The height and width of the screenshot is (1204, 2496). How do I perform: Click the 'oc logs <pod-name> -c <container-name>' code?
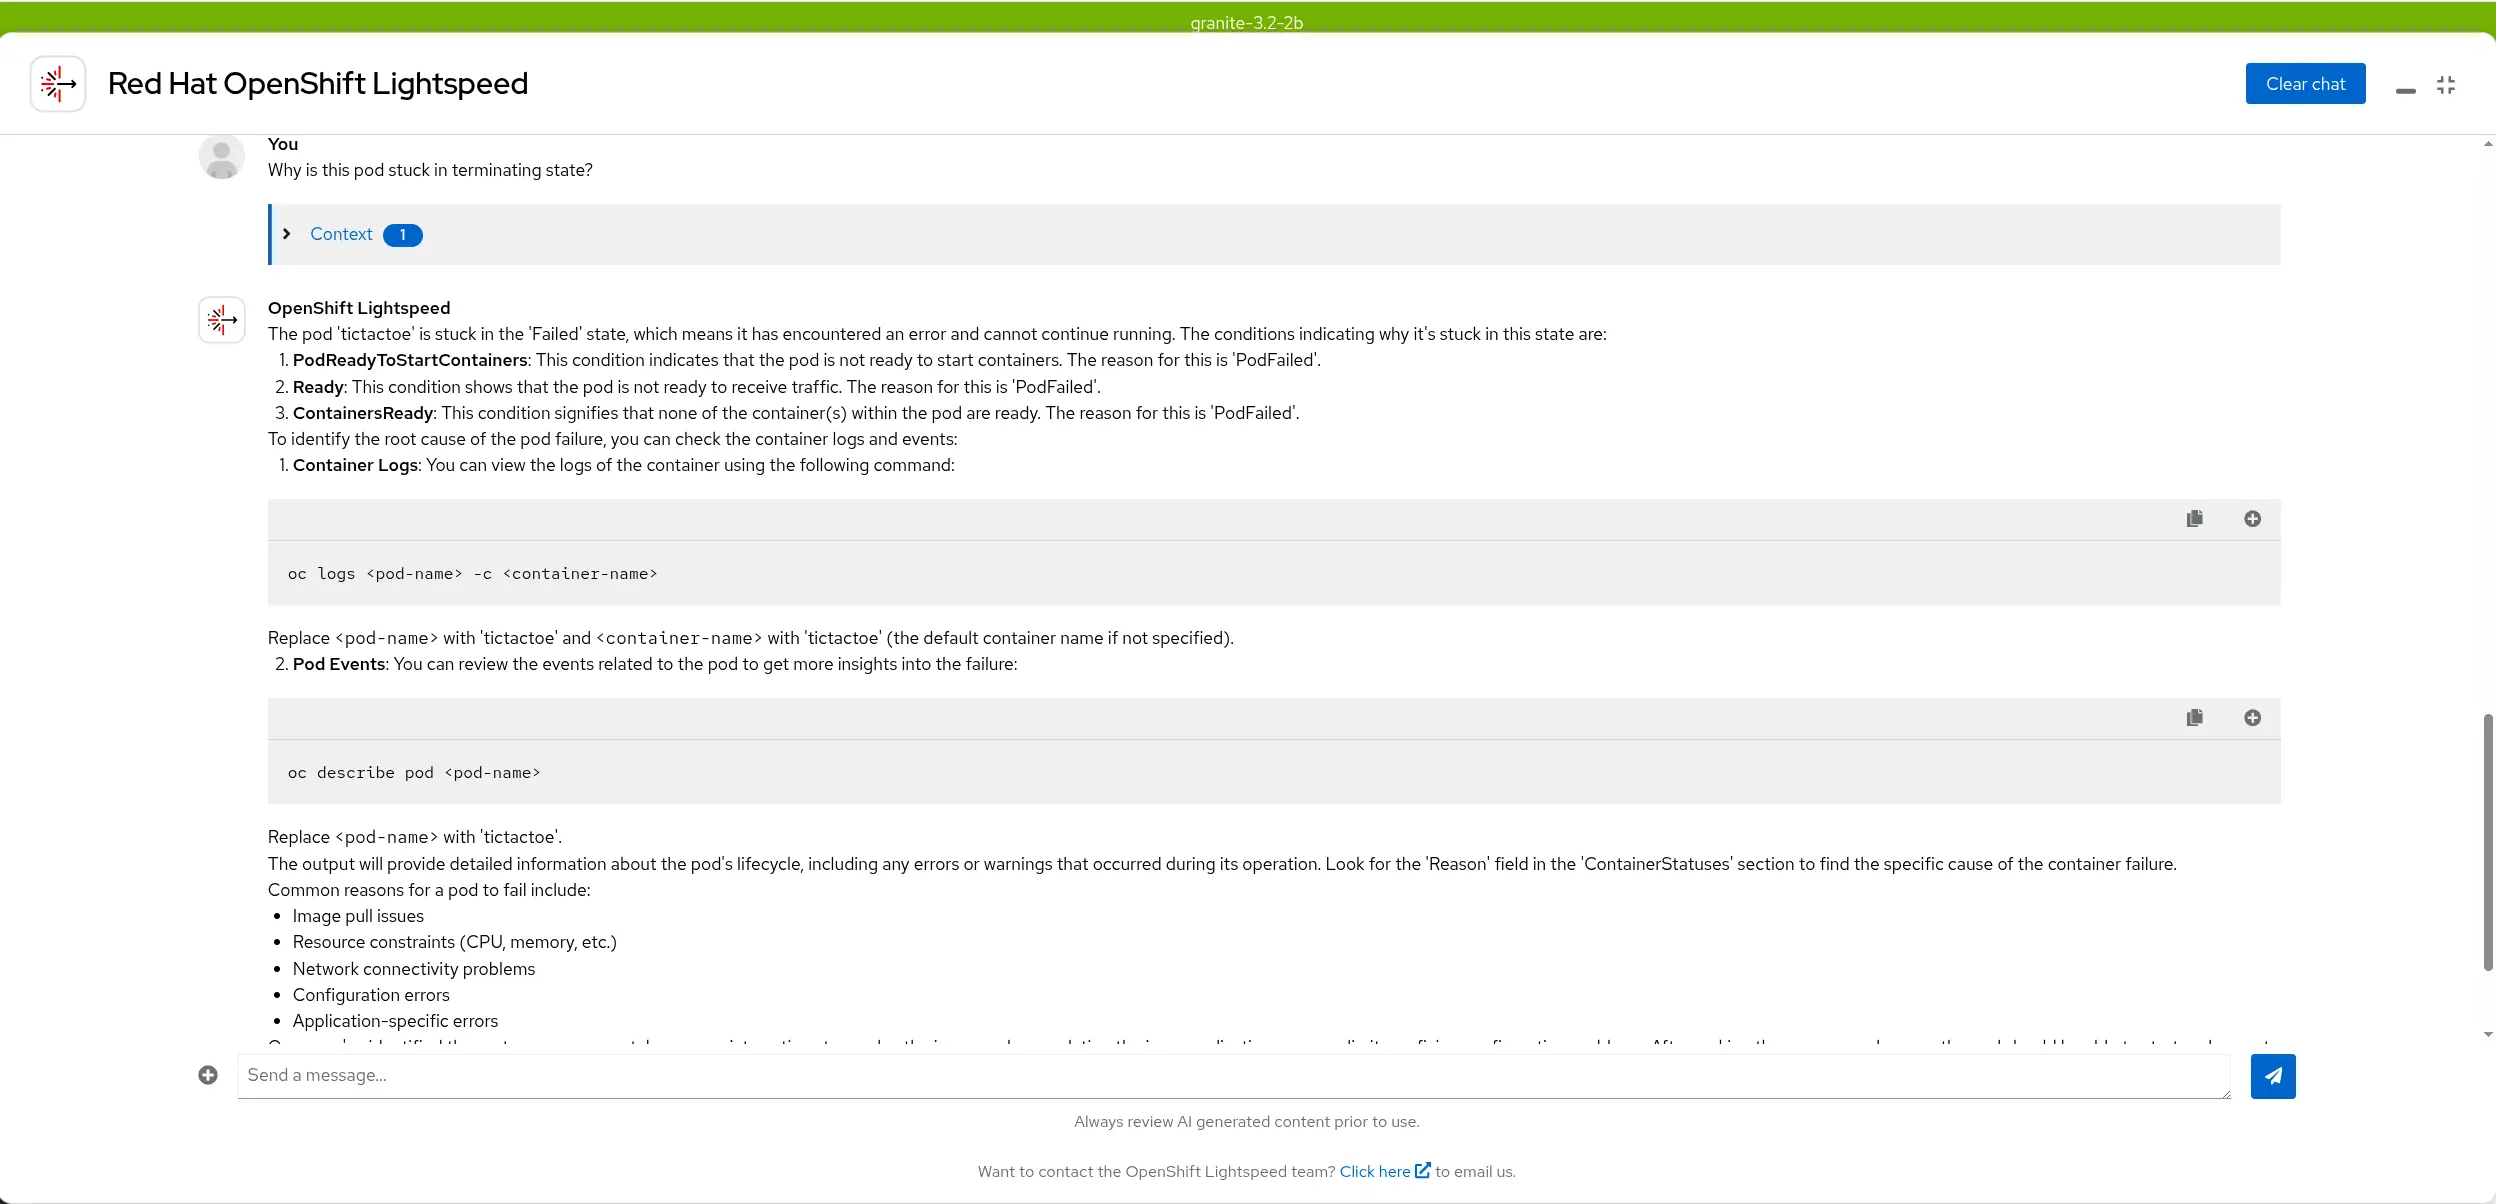473,574
